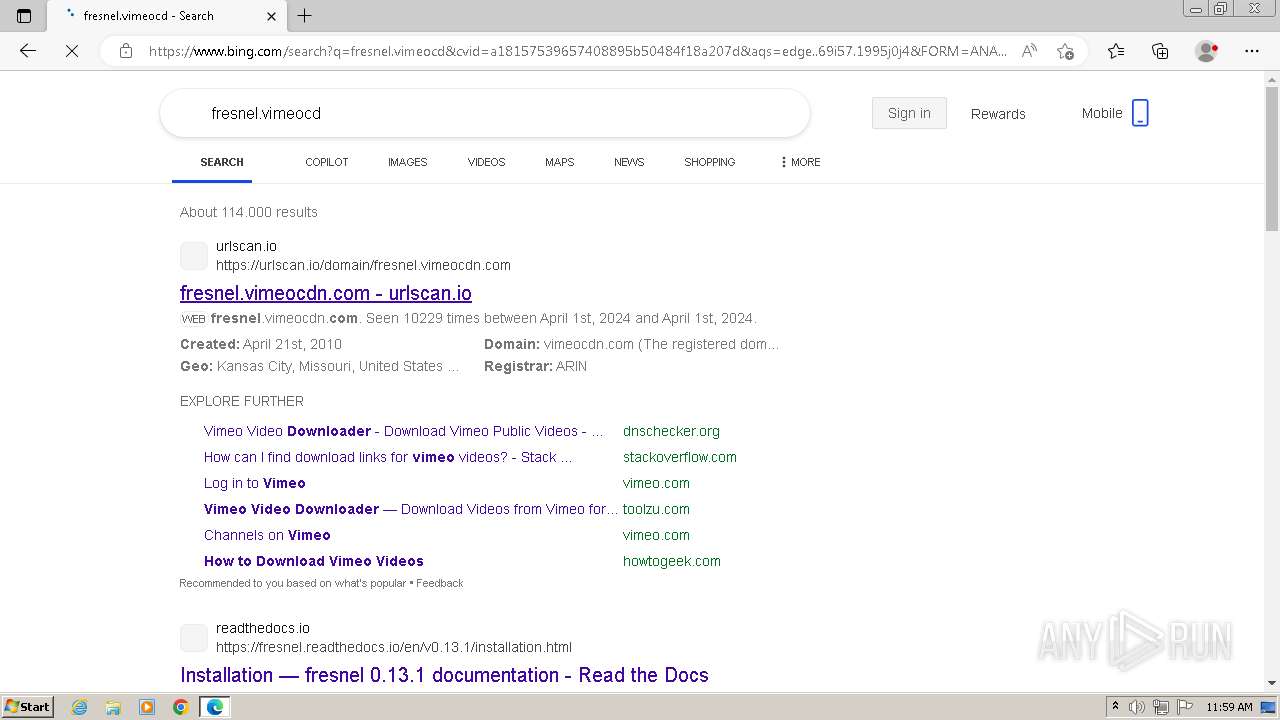Expand the MORE search categories menu
Image resolution: width=1280 pixels, height=720 pixels.
pyautogui.click(x=800, y=162)
